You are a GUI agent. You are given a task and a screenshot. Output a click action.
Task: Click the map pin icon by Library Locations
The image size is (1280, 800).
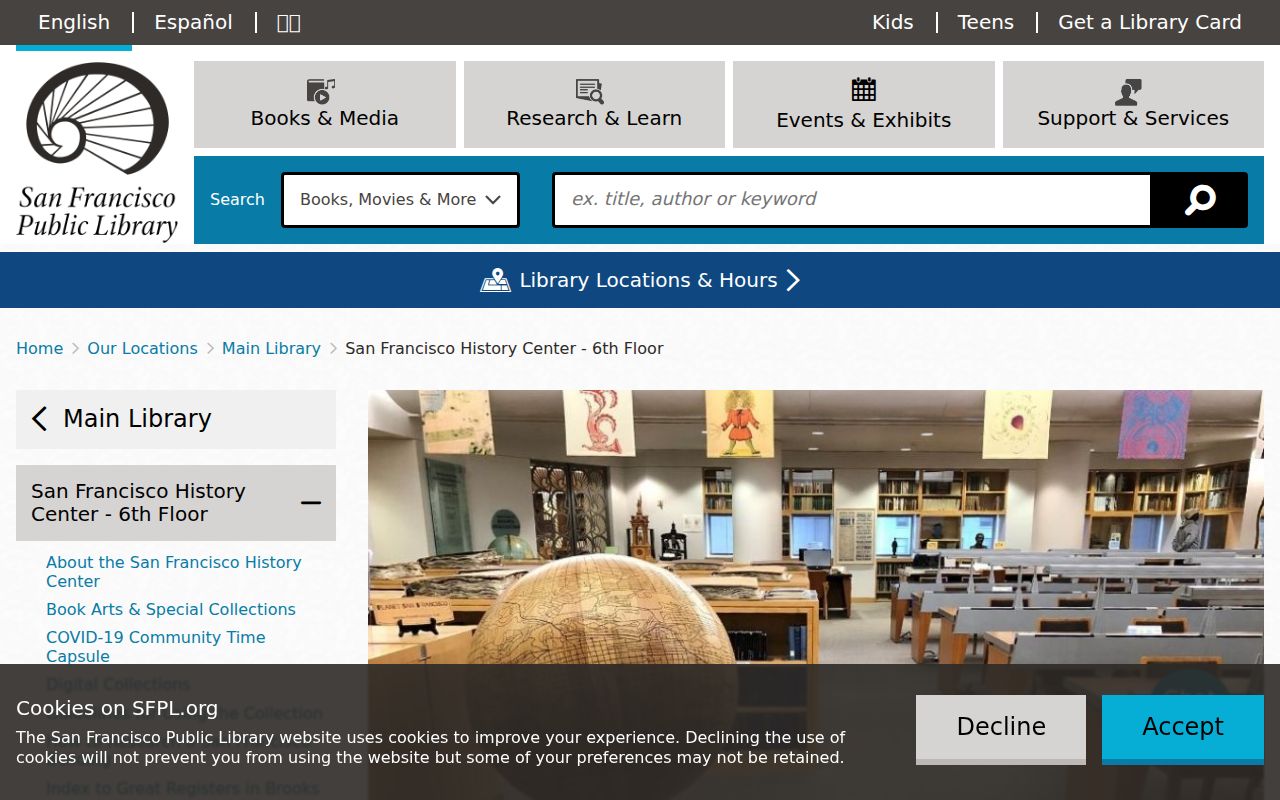click(x=495, y=280)
